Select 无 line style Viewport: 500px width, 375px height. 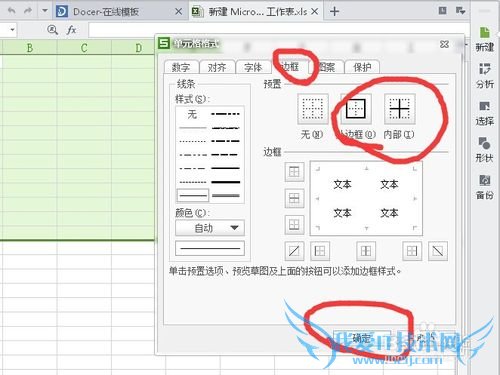[x=193, y=114]
